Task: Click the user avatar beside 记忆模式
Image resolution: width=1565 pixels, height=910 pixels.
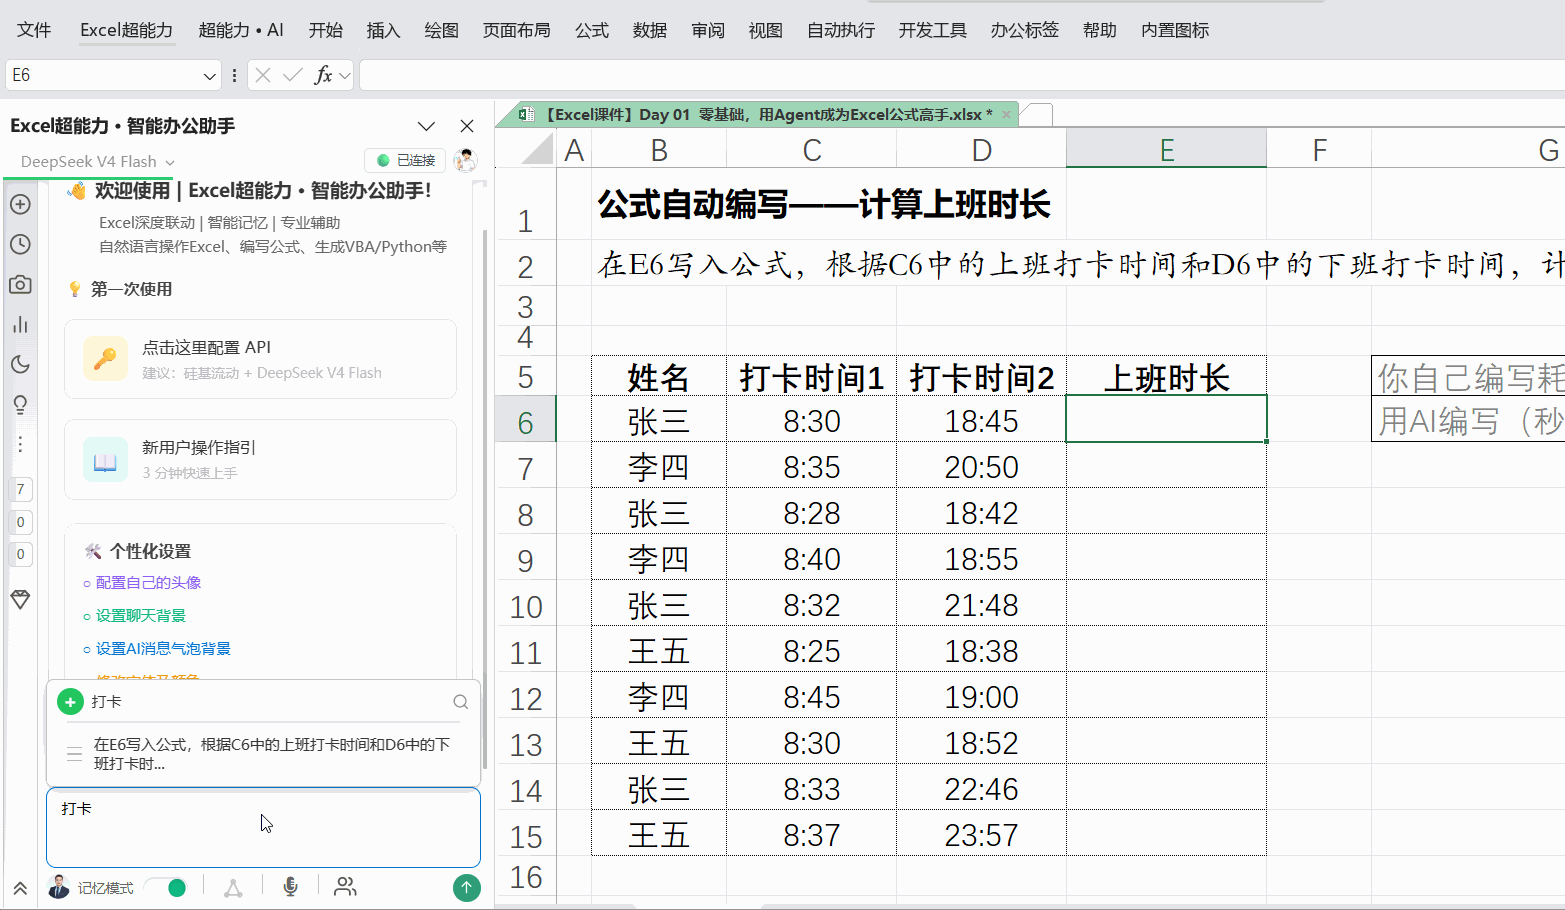Action: [x=59, y=887]
